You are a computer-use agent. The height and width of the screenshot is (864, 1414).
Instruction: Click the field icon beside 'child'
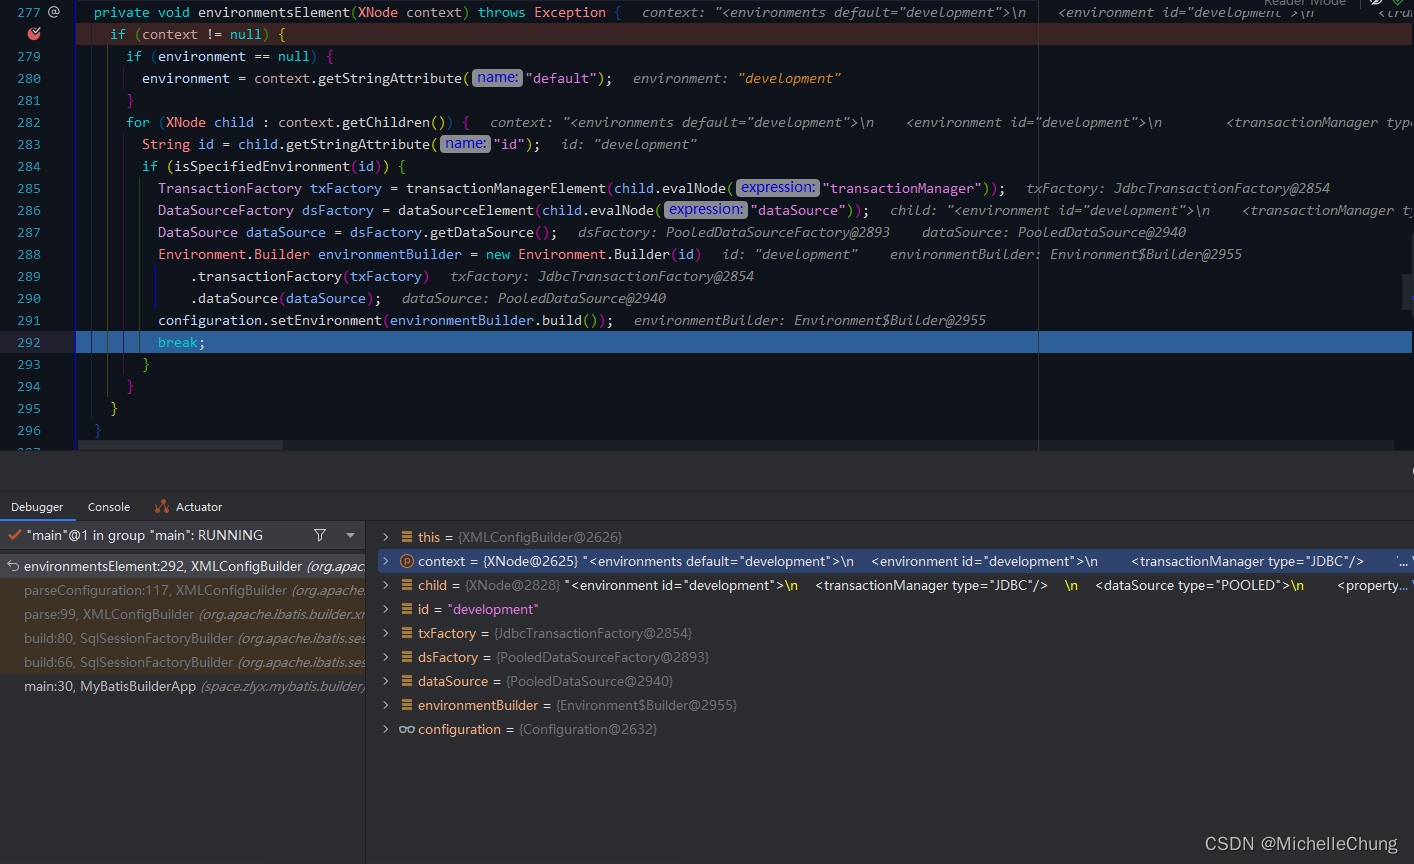click(x=407, y=585)
